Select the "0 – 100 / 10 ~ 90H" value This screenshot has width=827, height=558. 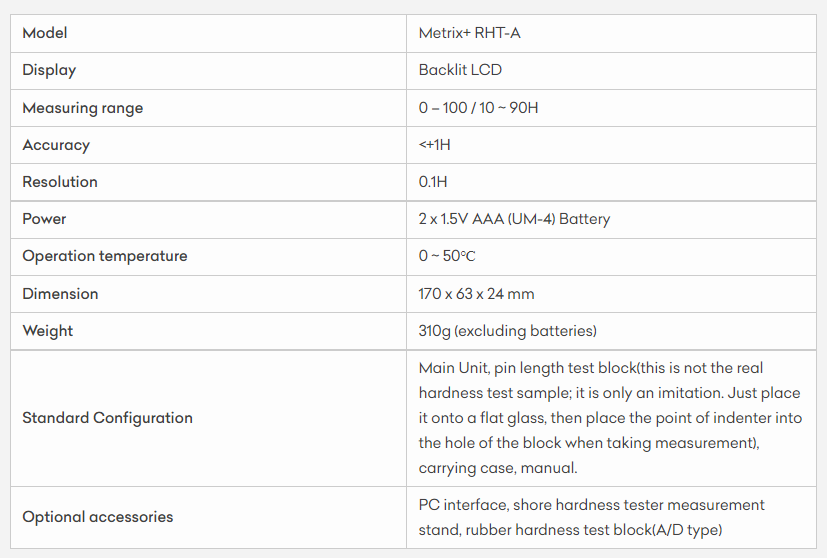478,108
